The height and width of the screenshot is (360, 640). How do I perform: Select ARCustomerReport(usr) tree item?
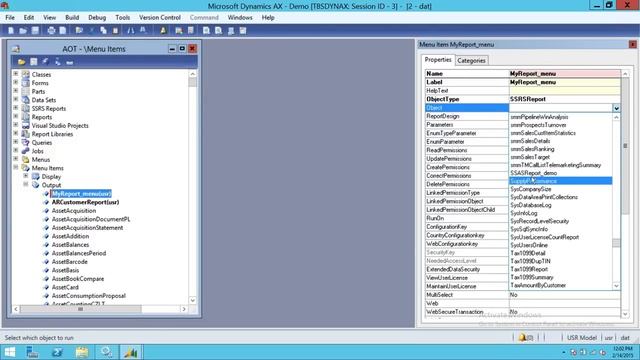coord(85,202)
